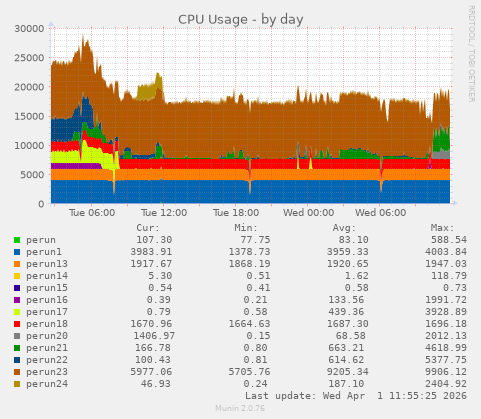Click perun18 average value 1687.30

click(x=347, y=324)
